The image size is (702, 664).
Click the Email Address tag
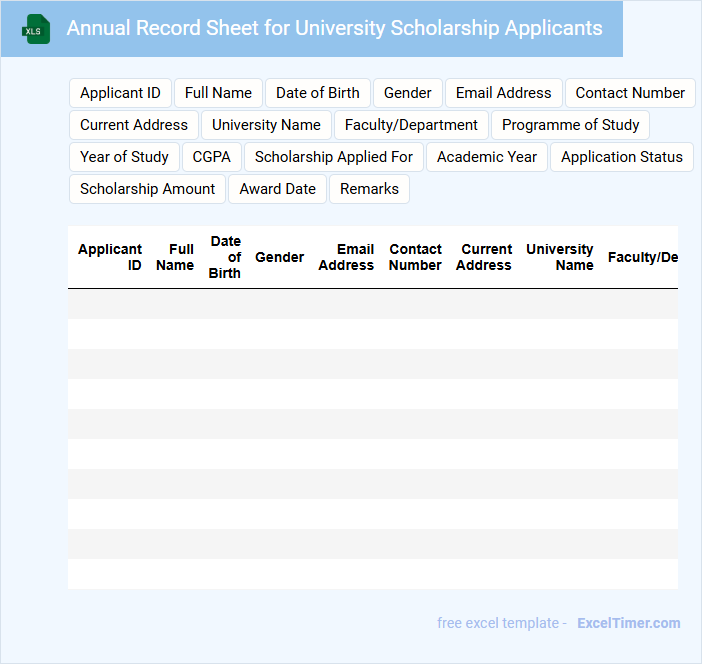click(503, 93)
